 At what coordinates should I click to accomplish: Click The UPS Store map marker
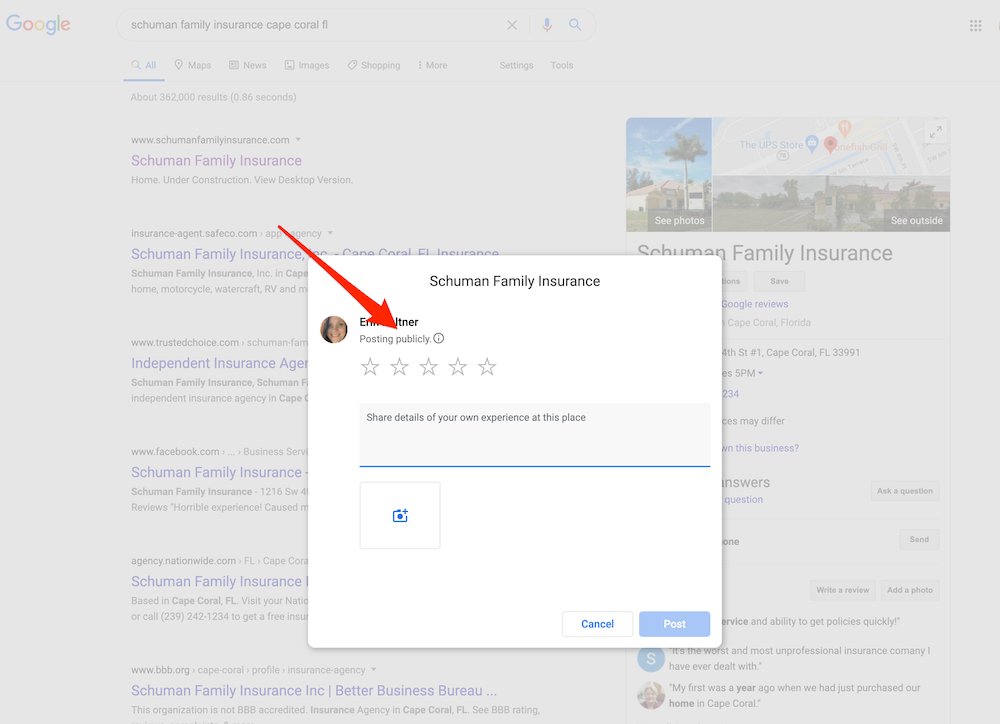point(811,144)
